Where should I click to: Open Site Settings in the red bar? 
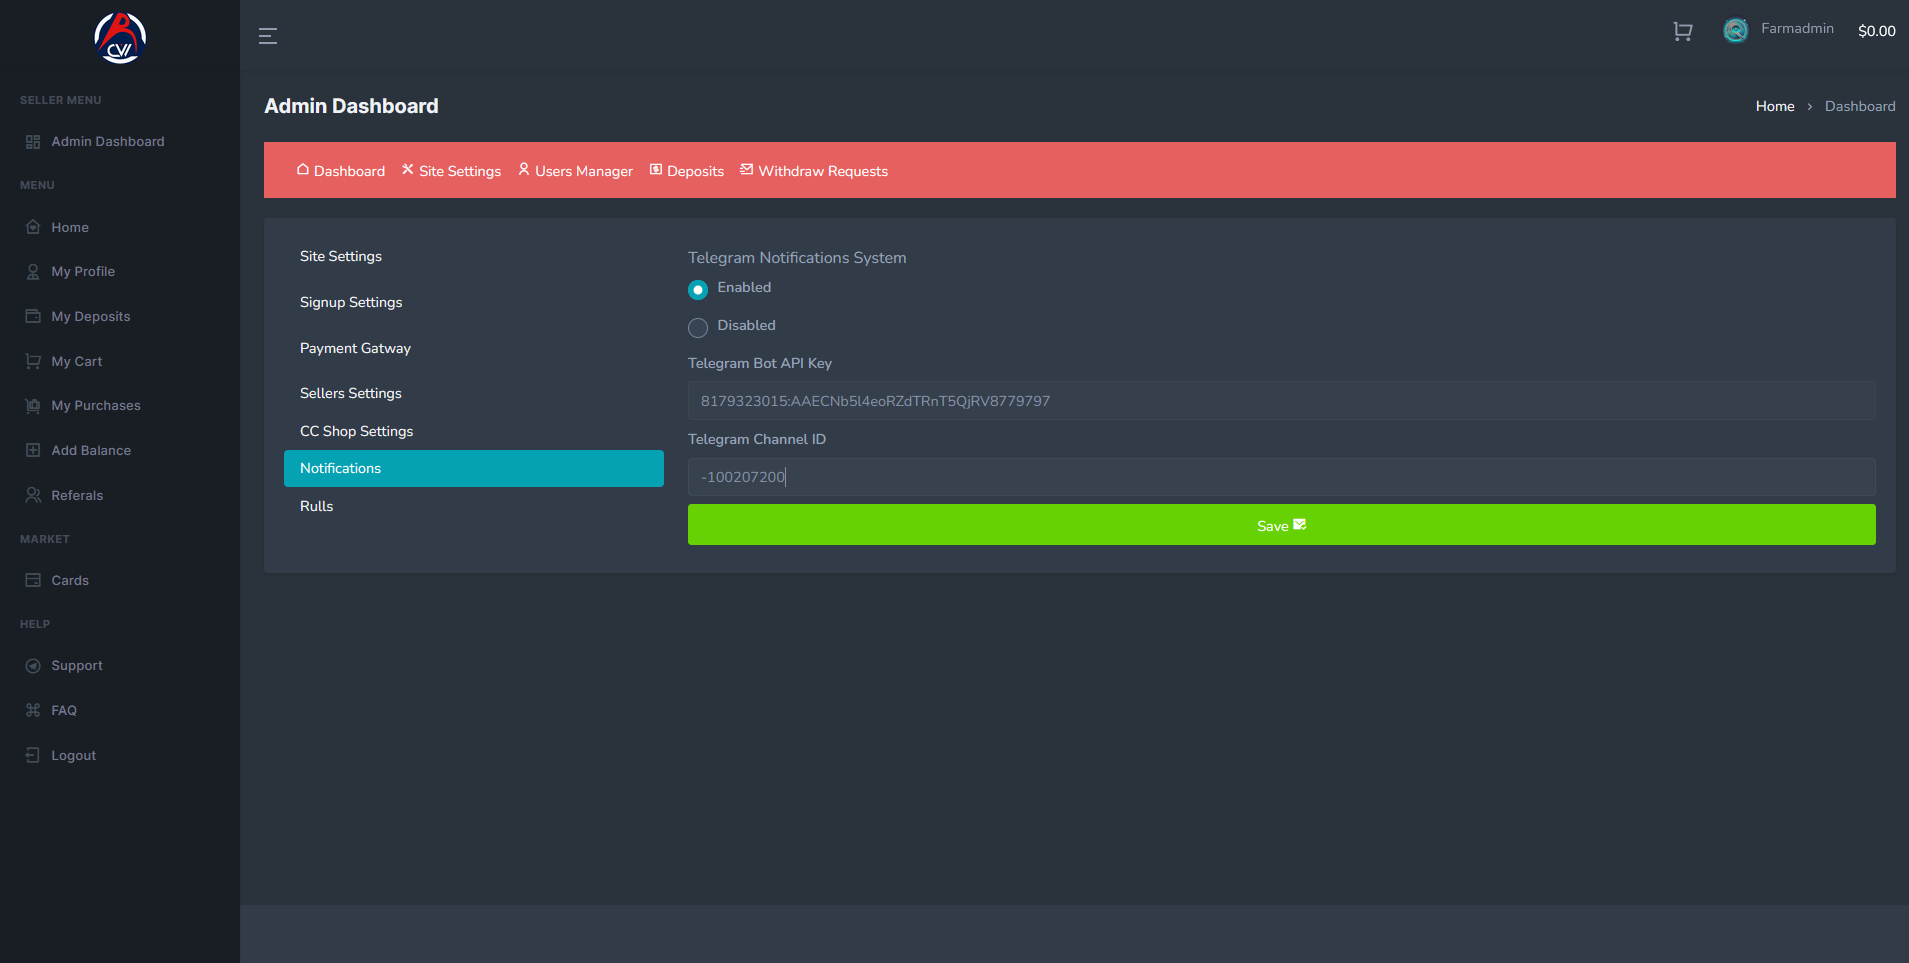451,171
